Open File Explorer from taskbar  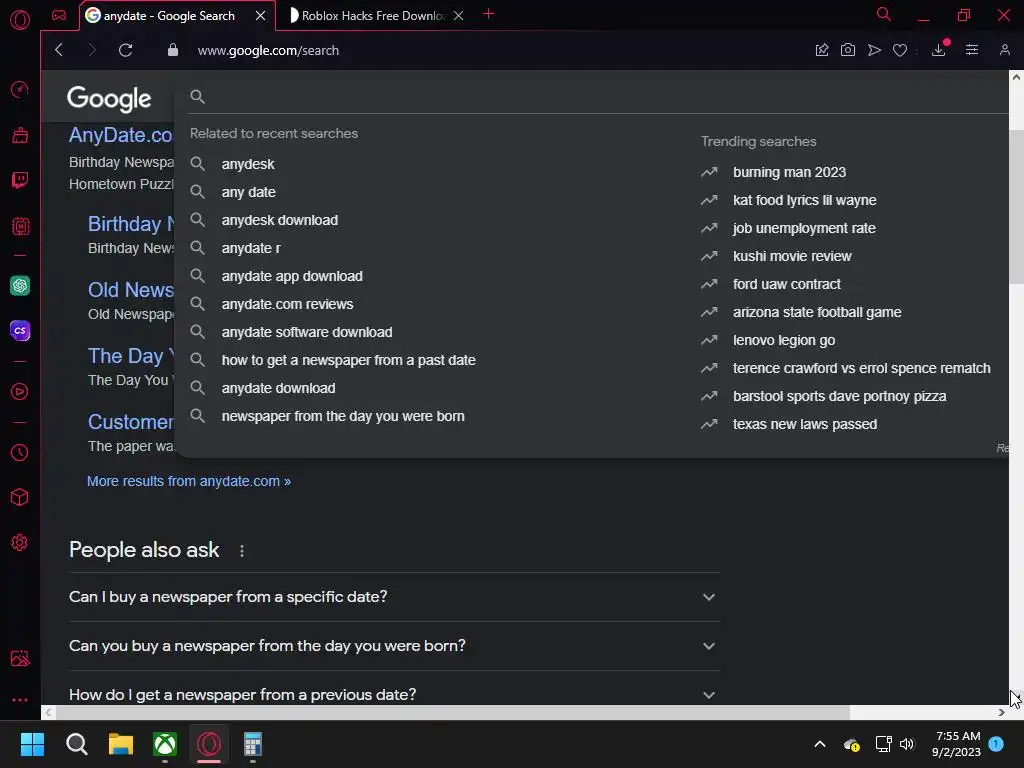click(121, 744)
